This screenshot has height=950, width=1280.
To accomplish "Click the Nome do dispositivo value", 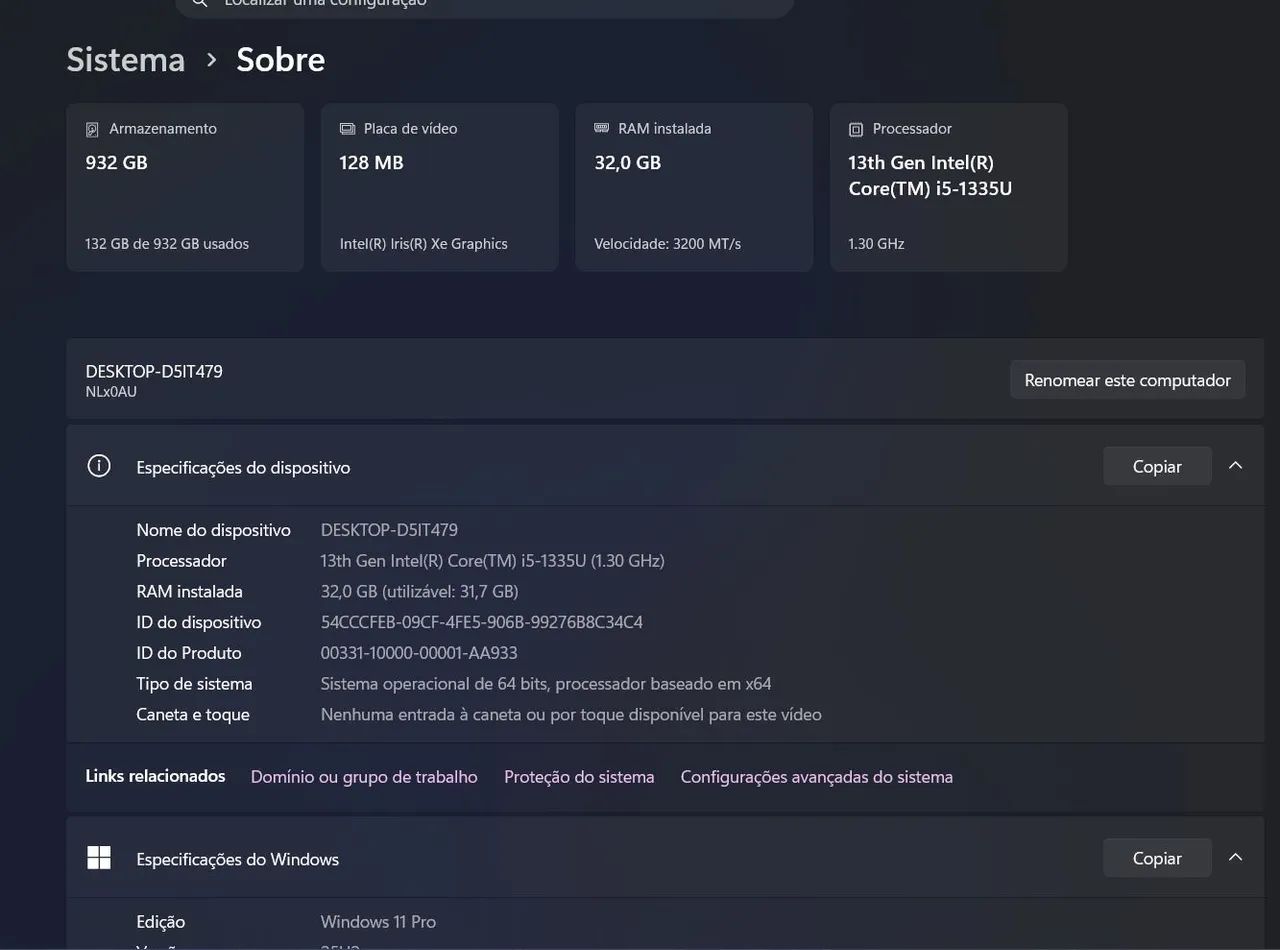I will pyautogui.click(x=389, y=530).
